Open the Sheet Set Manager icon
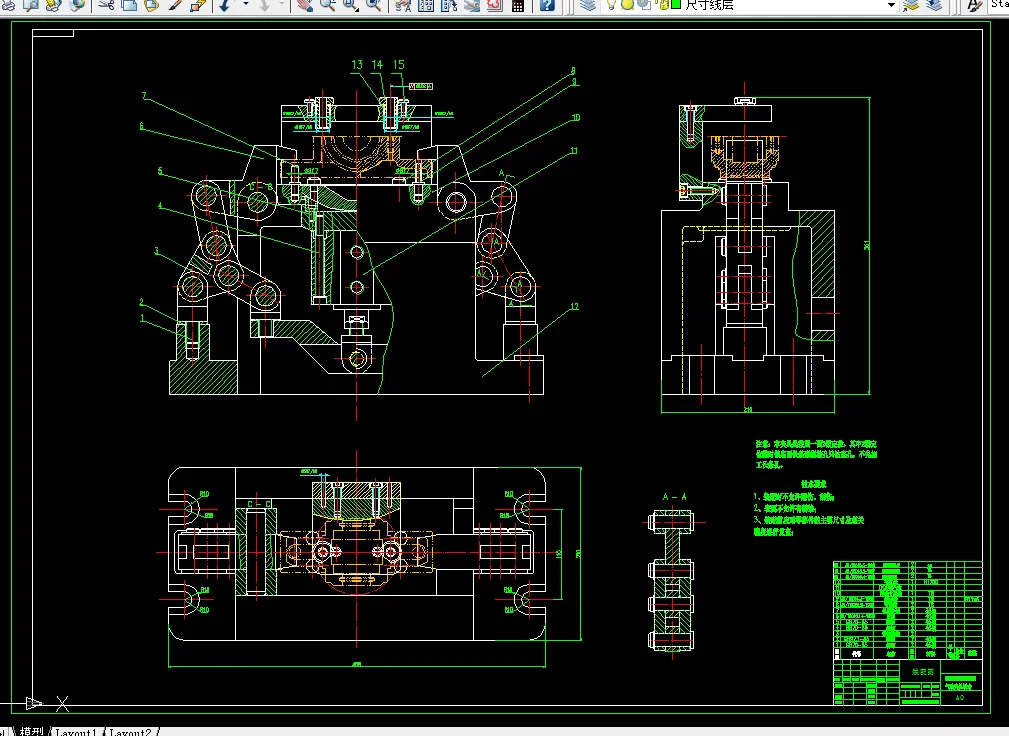 [472, 5]
